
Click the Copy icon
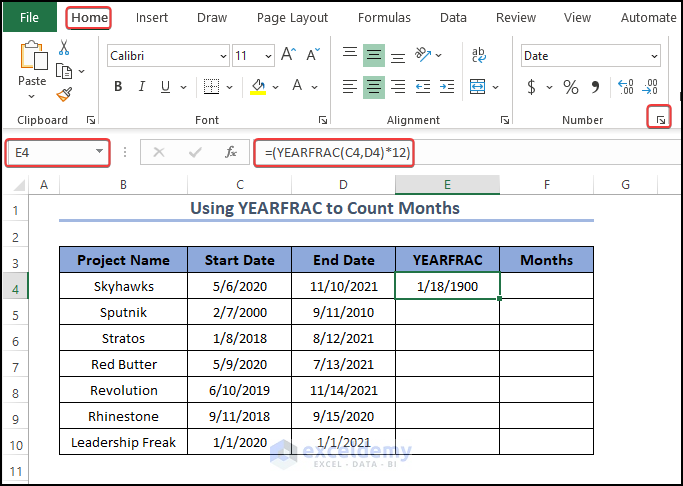64,71
